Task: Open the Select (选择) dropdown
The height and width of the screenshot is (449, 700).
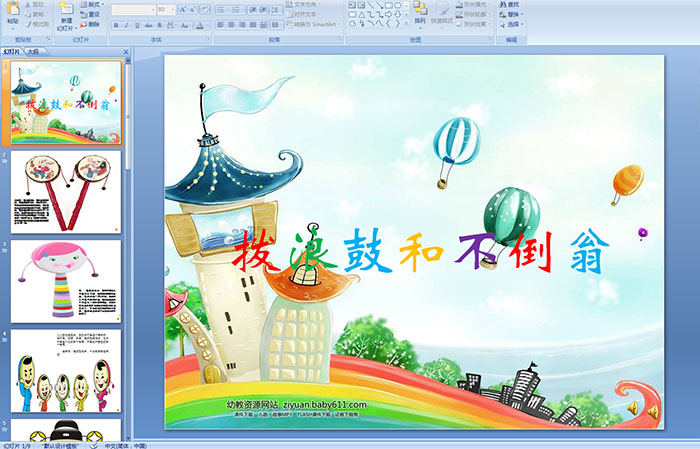Action: coord(511,25)
